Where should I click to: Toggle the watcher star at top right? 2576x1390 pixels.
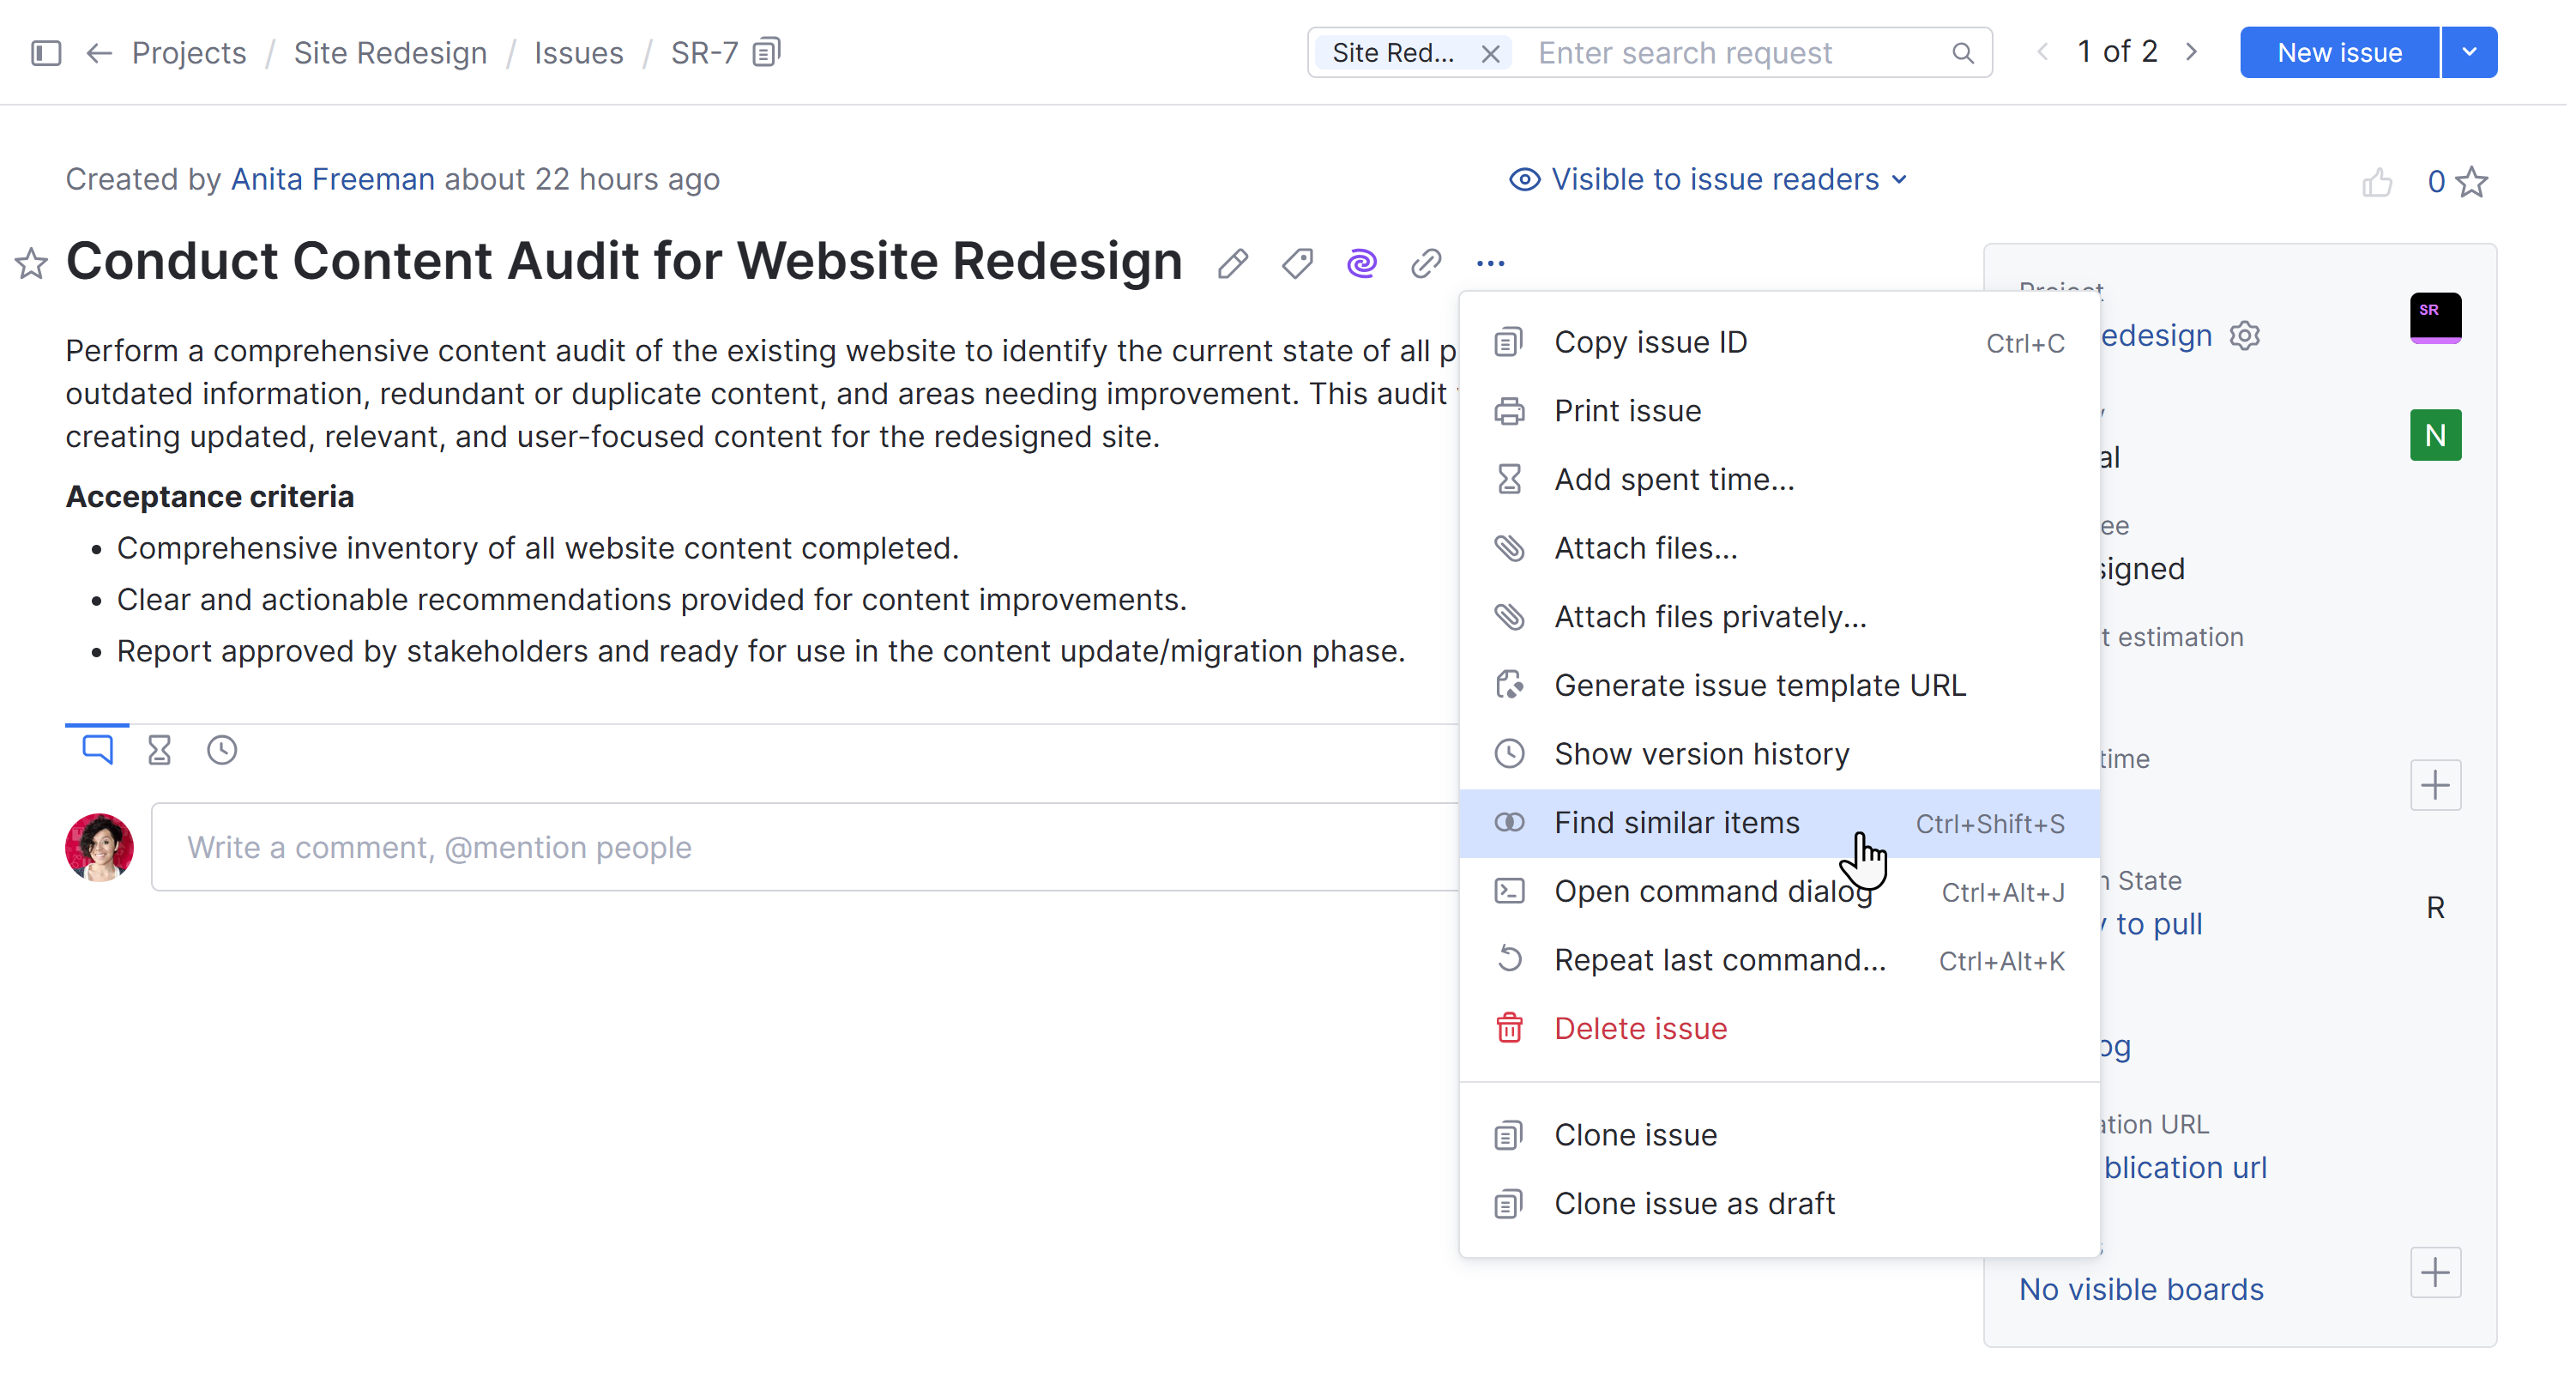pyautogui.click(x=2473, y=182)
